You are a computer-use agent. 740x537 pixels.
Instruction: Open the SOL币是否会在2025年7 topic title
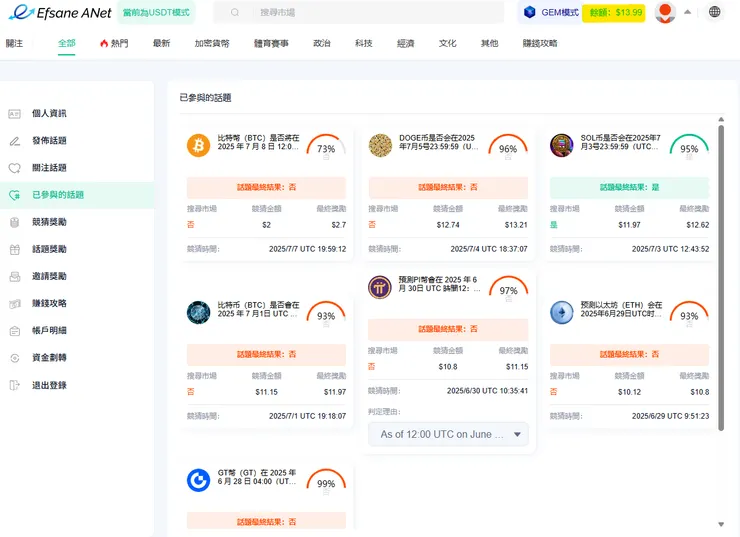pyautogui.click(x=620, y=142)
